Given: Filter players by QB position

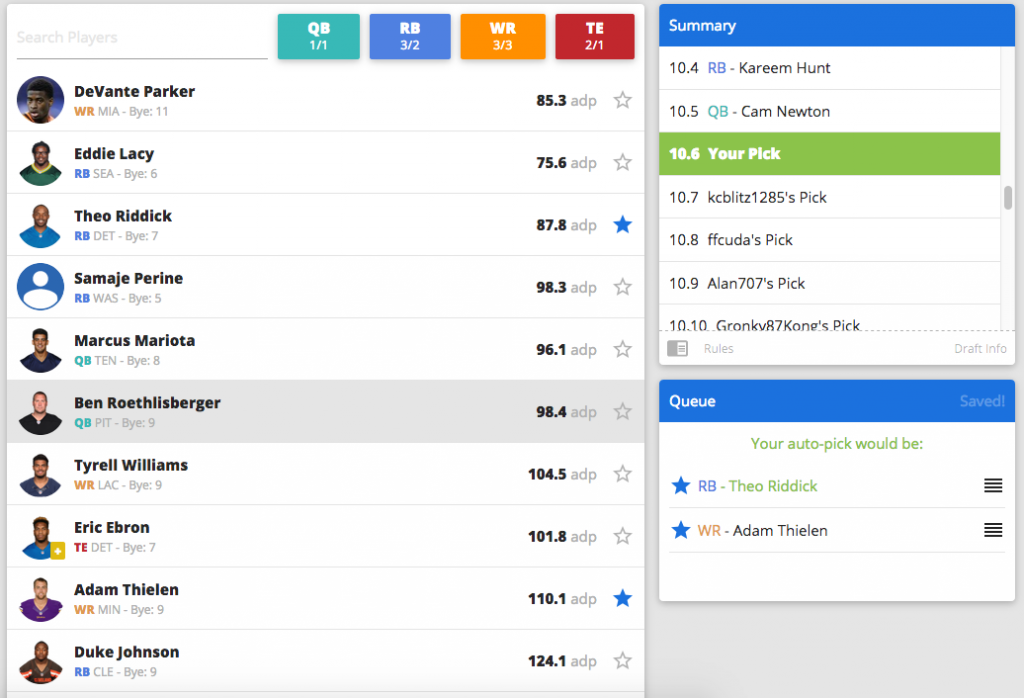Looking at the screenshot, I should [318, 37].
